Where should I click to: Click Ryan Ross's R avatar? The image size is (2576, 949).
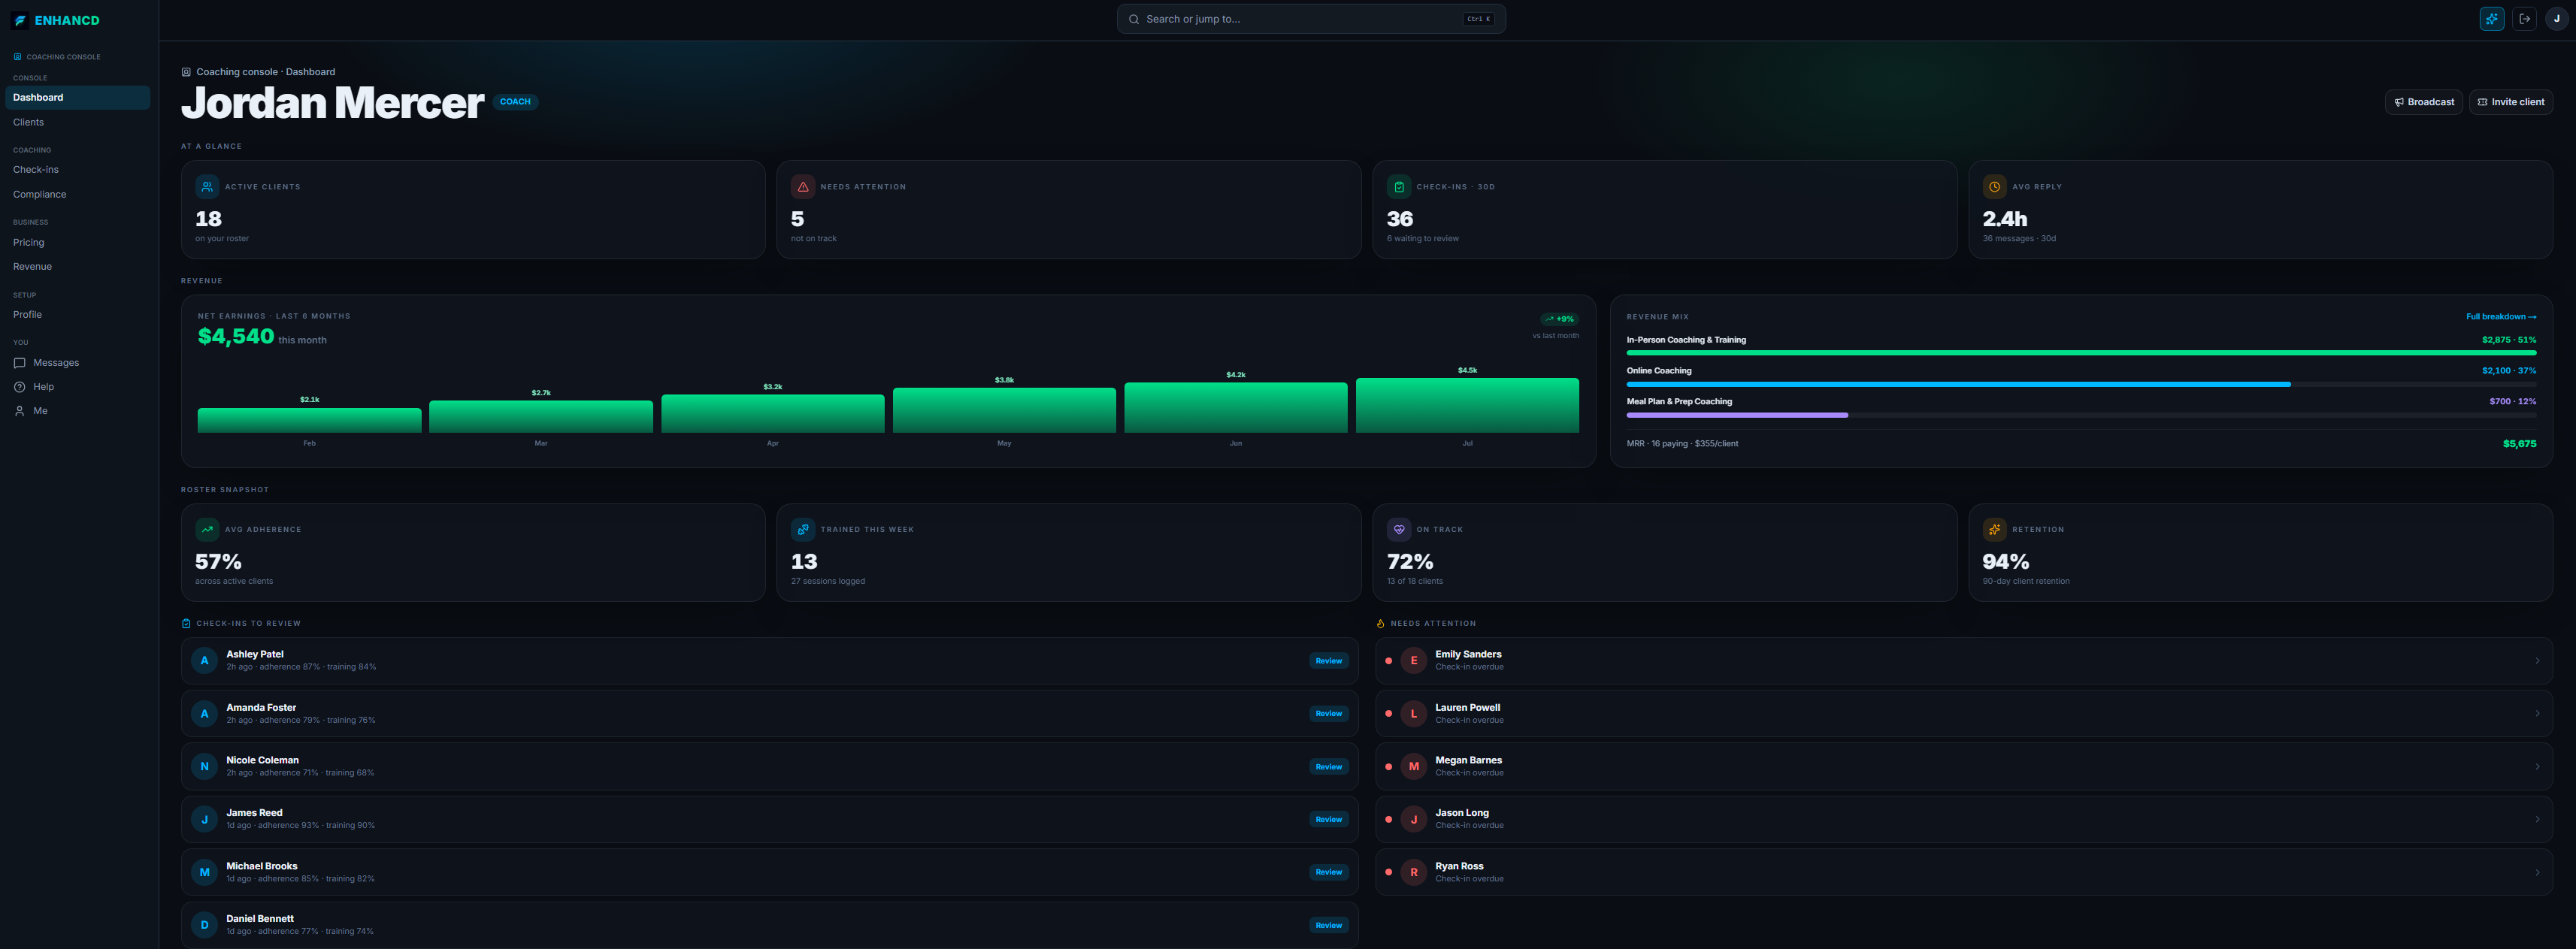[1414, 873]
